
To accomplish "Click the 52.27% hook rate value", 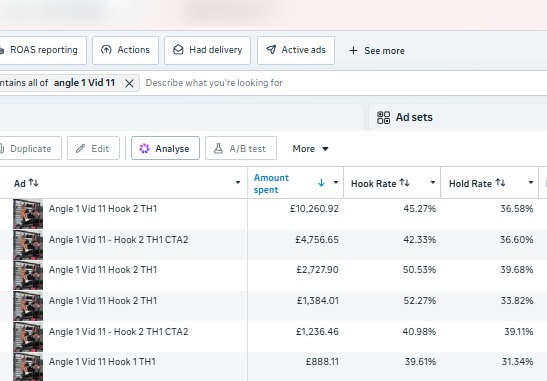I will (x=420, y=301).
